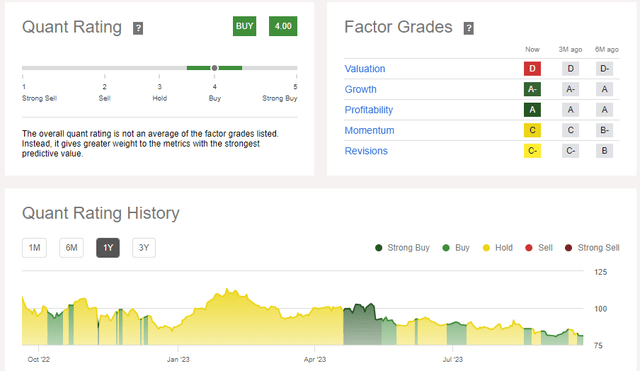Click the green BUY rating button
The image size is (640, 371).
(244, 26)
